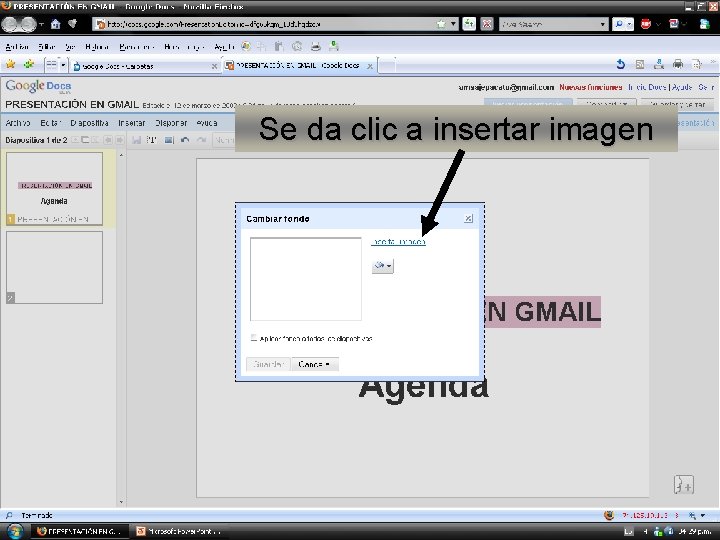Click the green add-bookmark star icon

[x=29, y=64]
